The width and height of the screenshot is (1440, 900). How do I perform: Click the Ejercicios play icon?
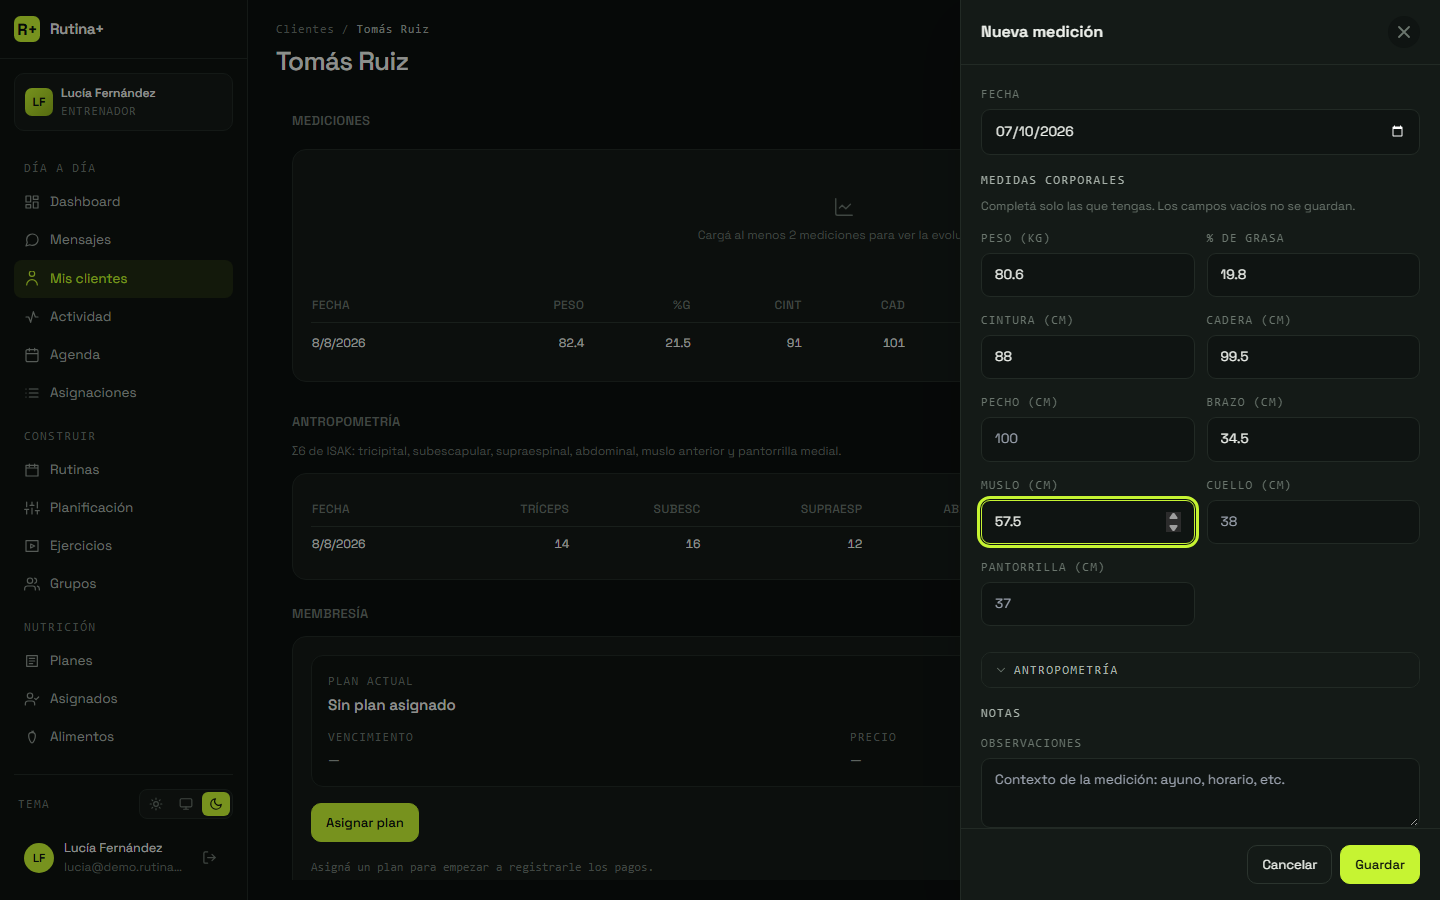tap(32, 546)
